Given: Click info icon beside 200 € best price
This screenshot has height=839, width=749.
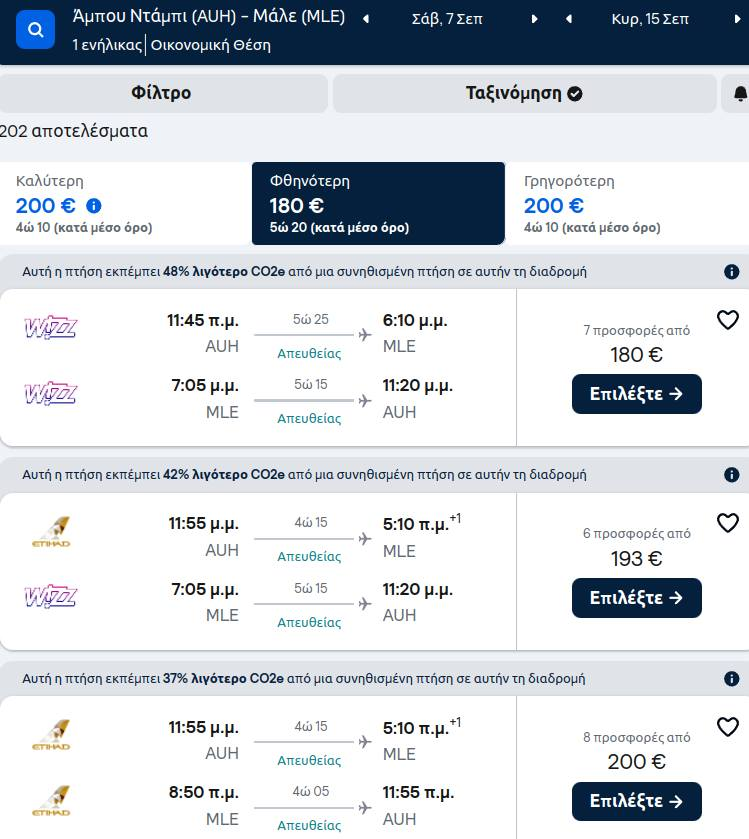Looking at the screenshot, I should pyautogui.click(x=94, y=206).
